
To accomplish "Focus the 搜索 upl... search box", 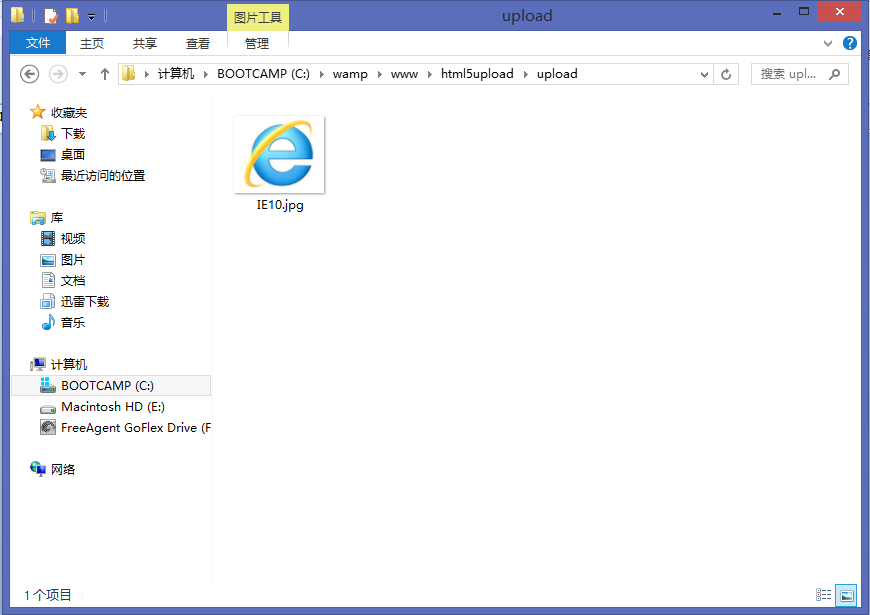I will tap(800, 74).
